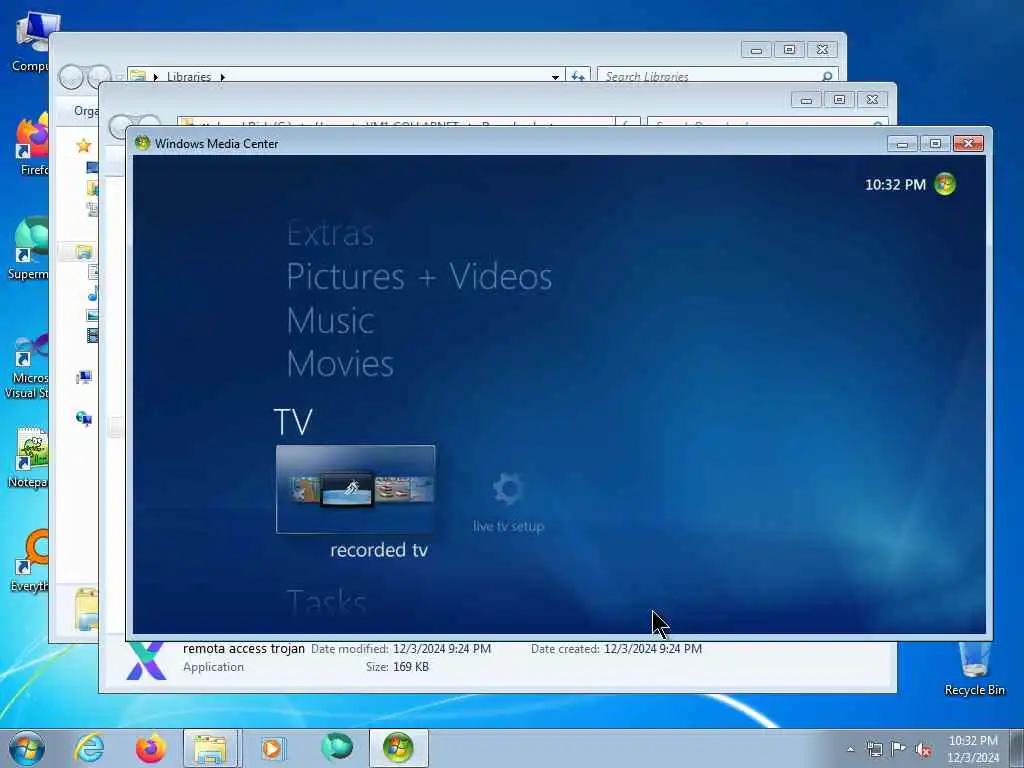Open the Start menu

point(27,748)
